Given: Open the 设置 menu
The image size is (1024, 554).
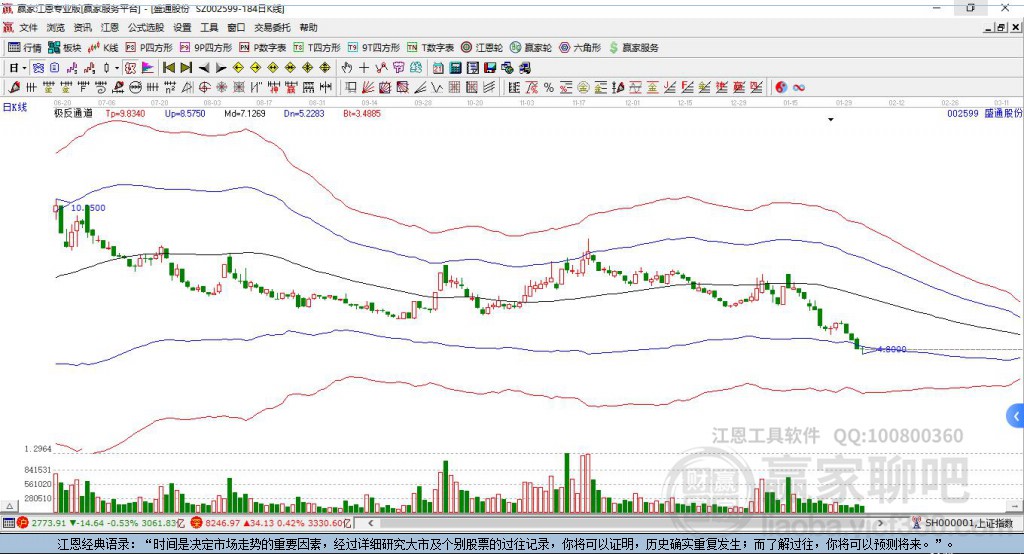Looking at the screenshot, I should (x=182, y=27).
